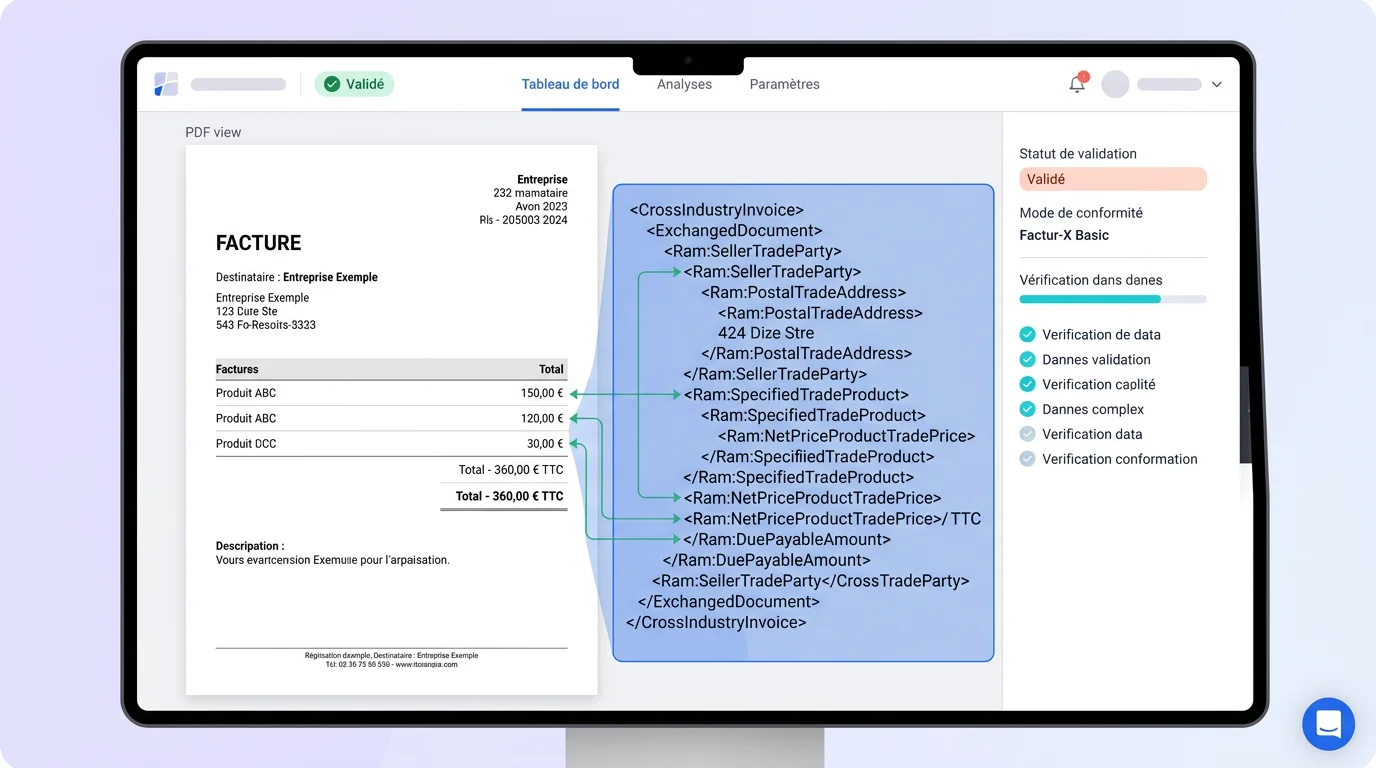The image size is (1376, 768).
Task: Click the red notification badge counter
Action: pyautogui.click(x=1084, y=75)
